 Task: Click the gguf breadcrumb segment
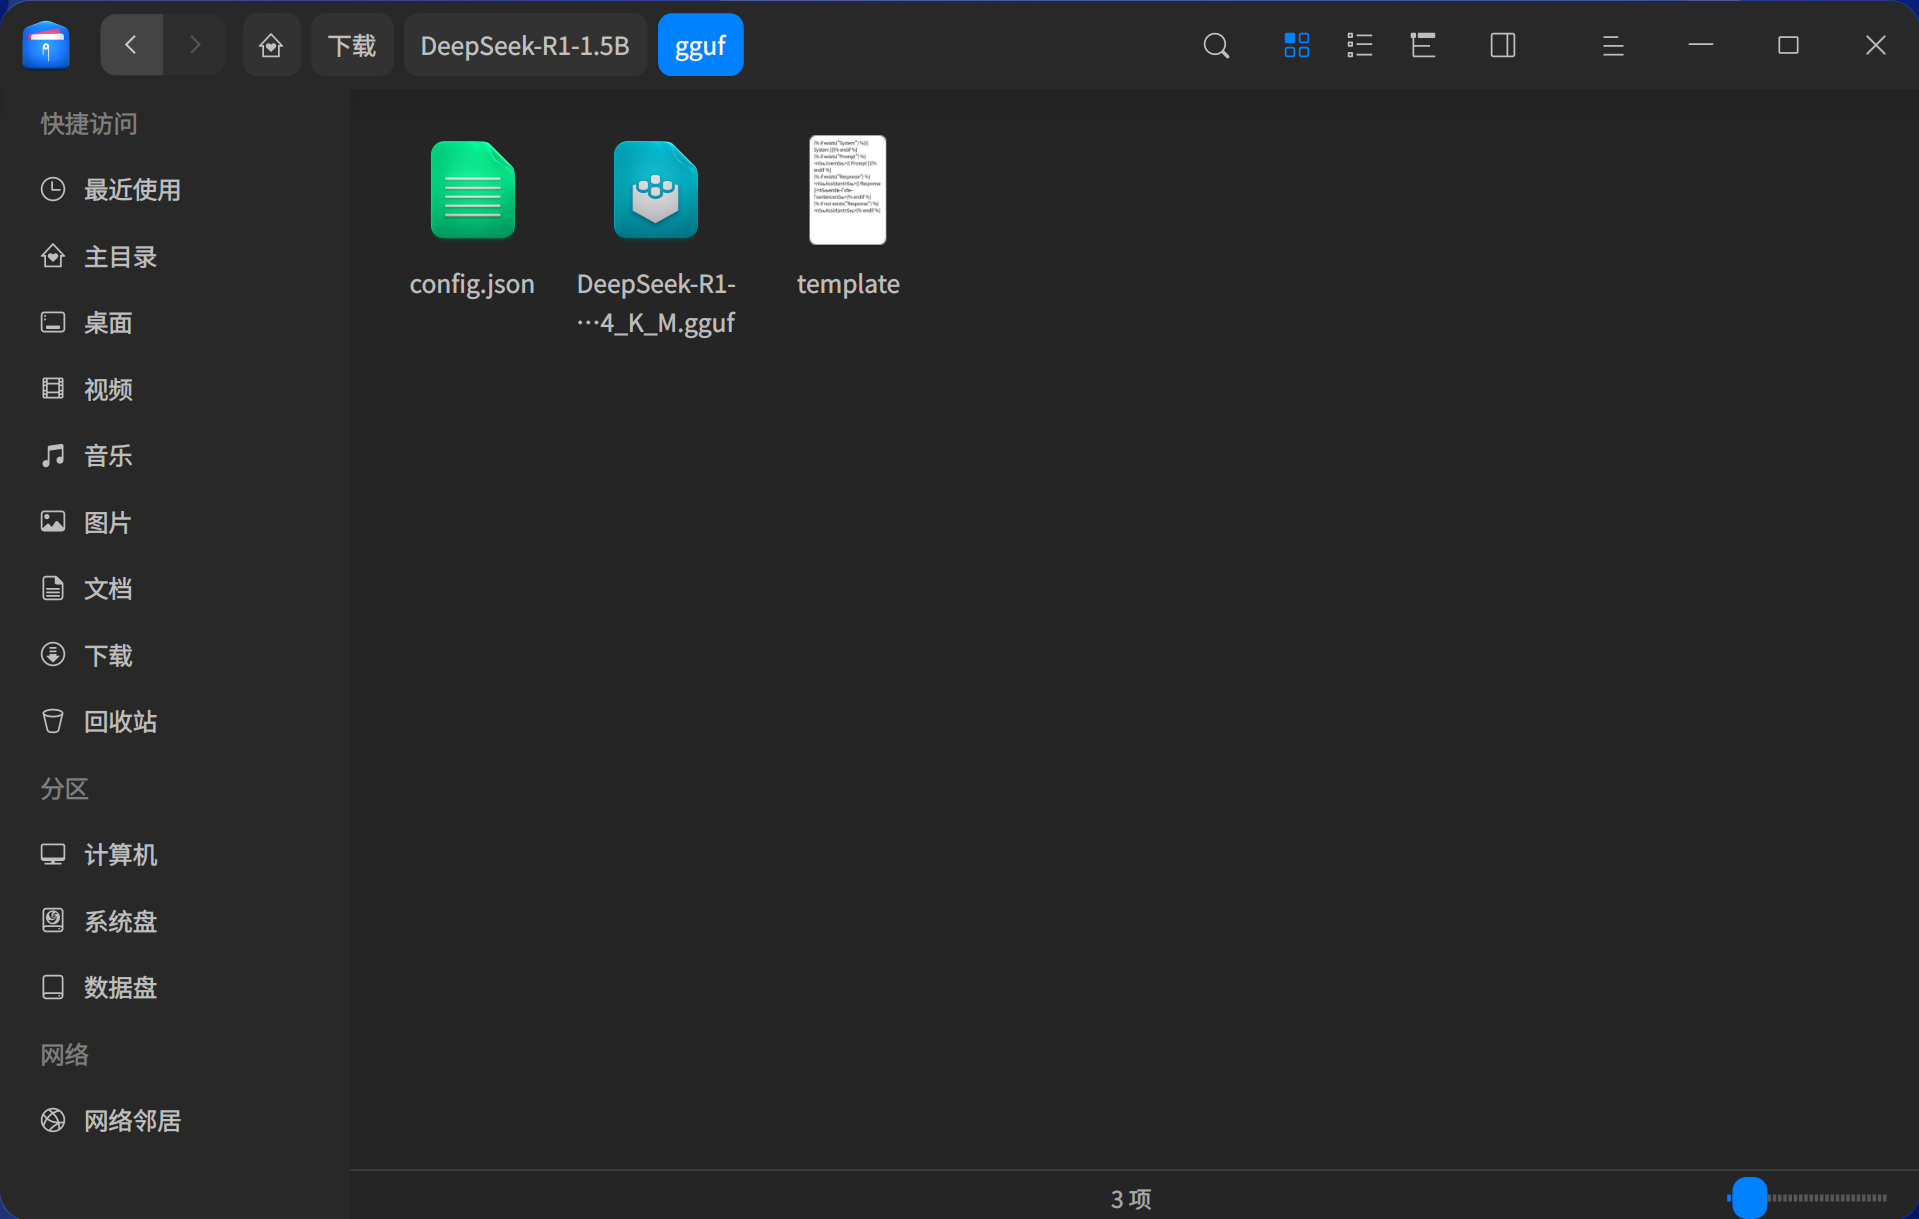click(700, 45)
